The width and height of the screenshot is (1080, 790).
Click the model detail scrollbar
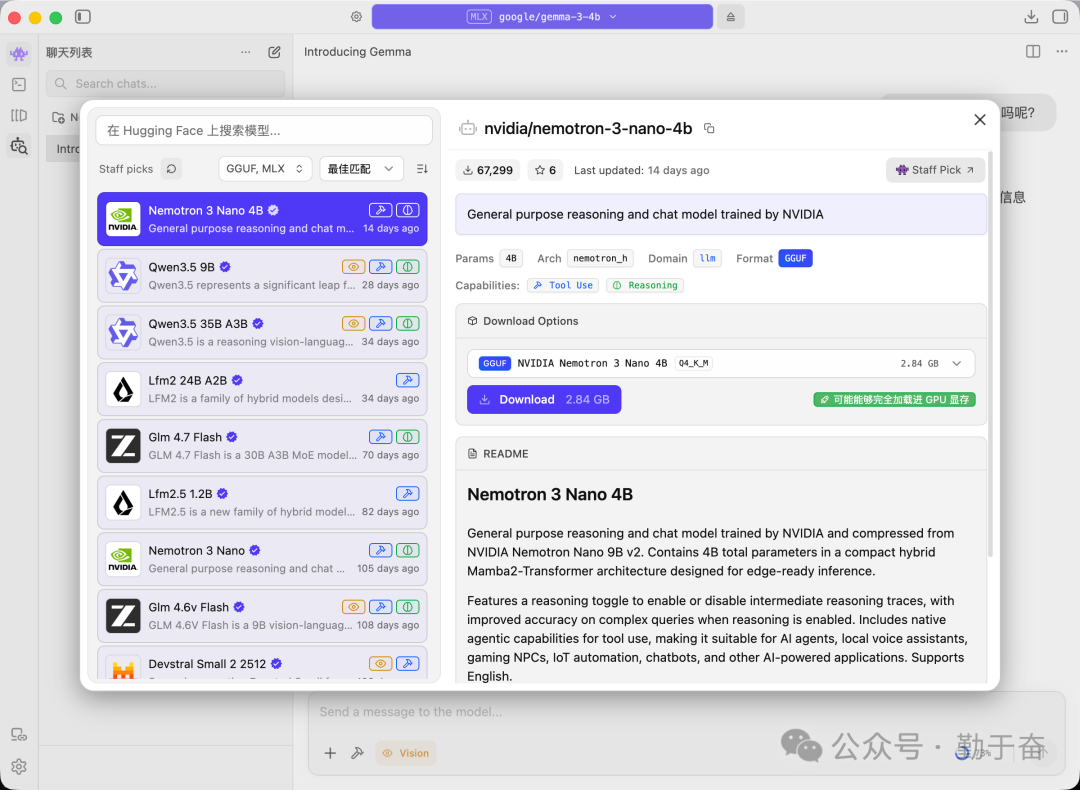(x=990, y=353)
